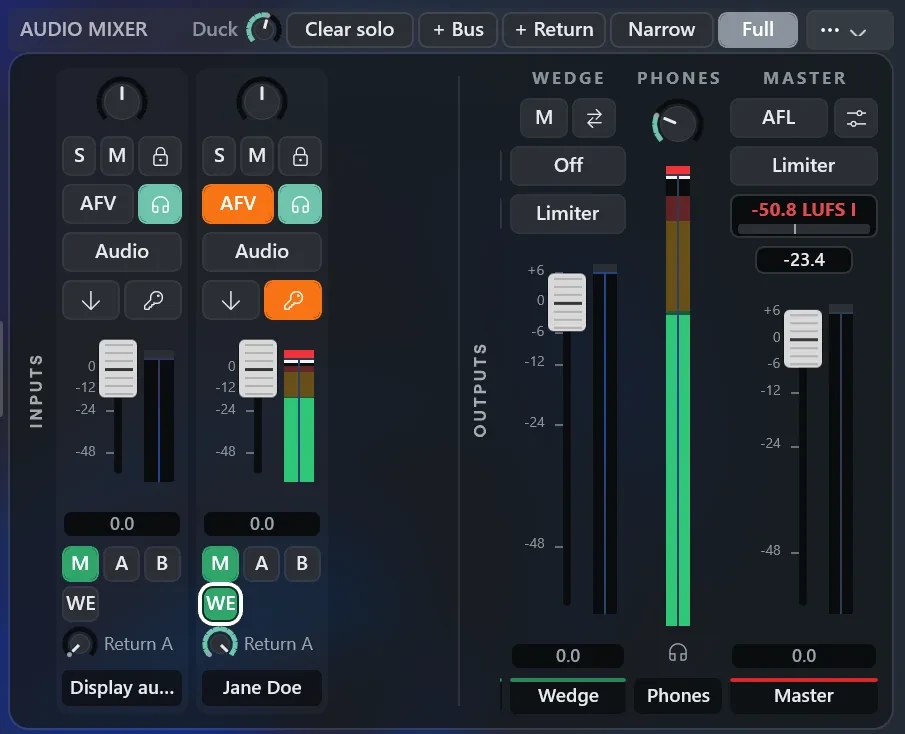Toggle headphone monitoring on Jane Doe
The image size is (905, 734).
[x=300, y=204]
